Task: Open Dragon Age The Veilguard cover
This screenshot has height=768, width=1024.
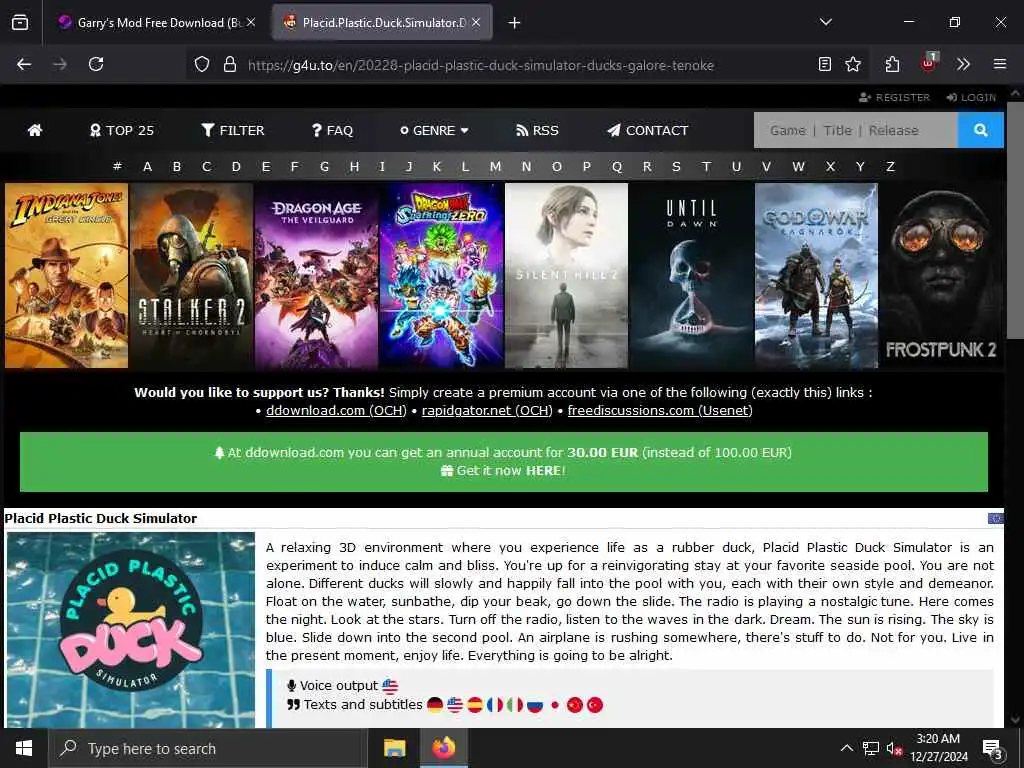Action: pyautogui.click(x=316, y=276)
